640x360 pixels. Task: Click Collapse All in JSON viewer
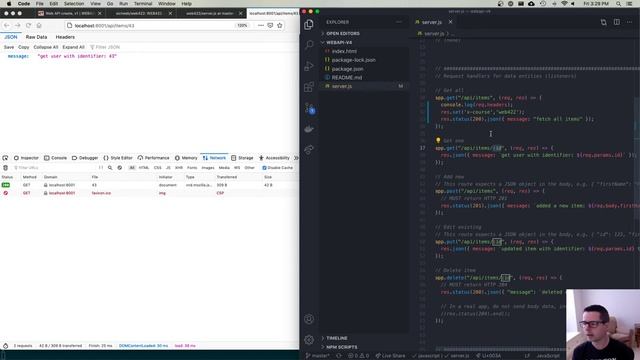(x=46, y=47)
